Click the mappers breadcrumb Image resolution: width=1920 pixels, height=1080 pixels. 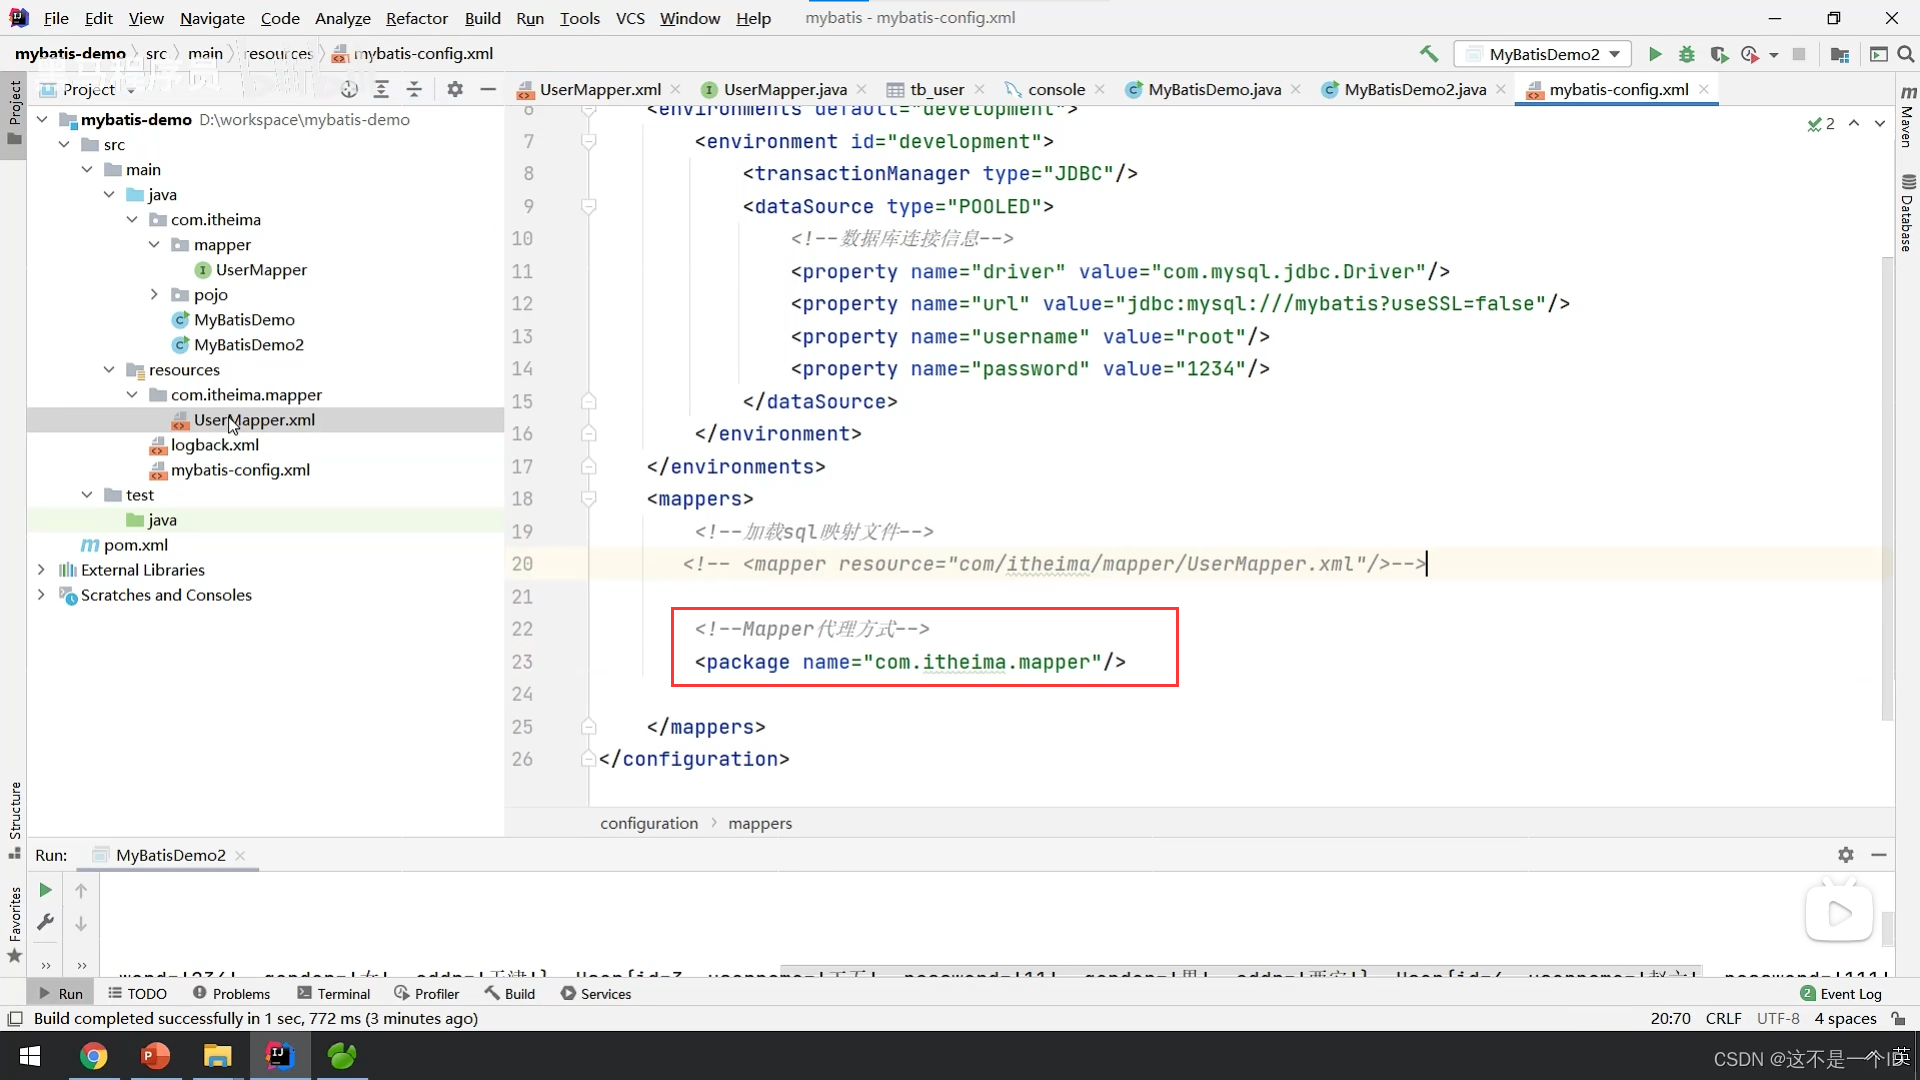pos(760,823)
